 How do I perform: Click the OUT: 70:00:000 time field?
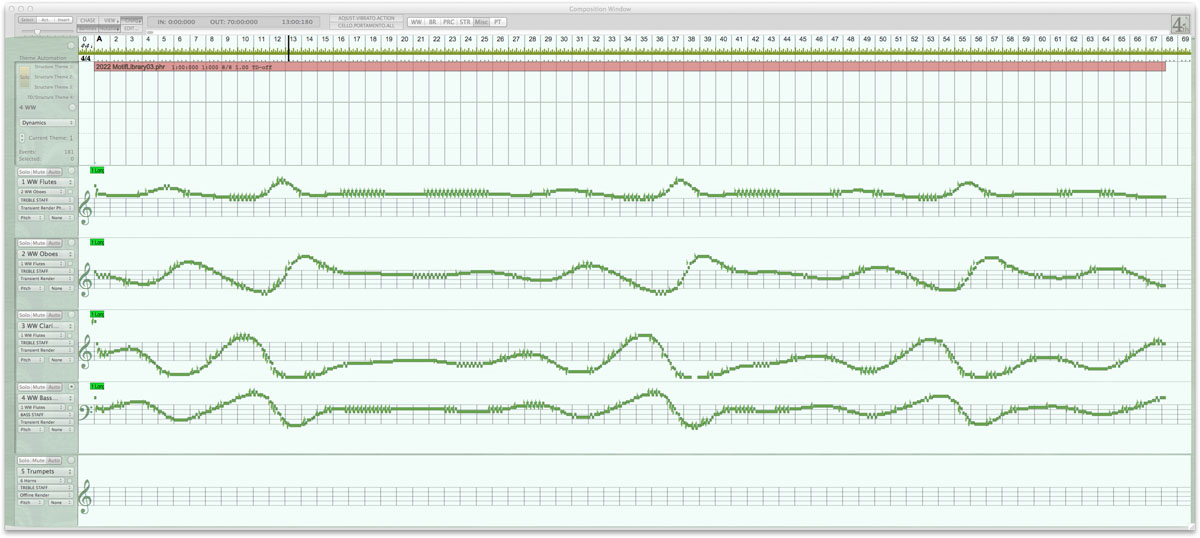(x=234, y=22)
